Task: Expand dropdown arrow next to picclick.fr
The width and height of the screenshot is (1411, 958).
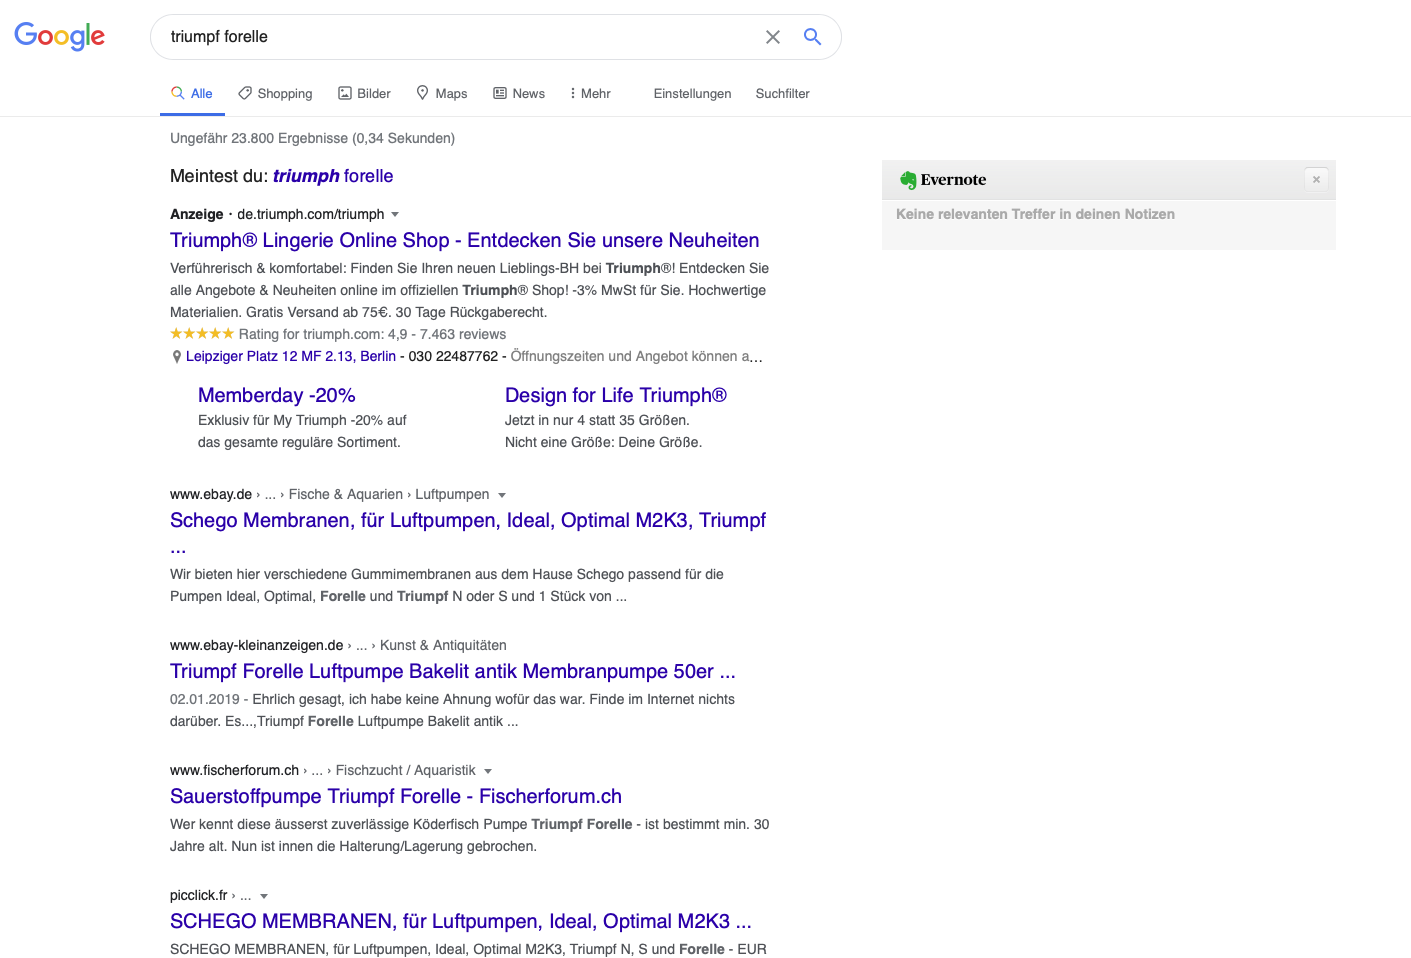Action: point(264,896)
